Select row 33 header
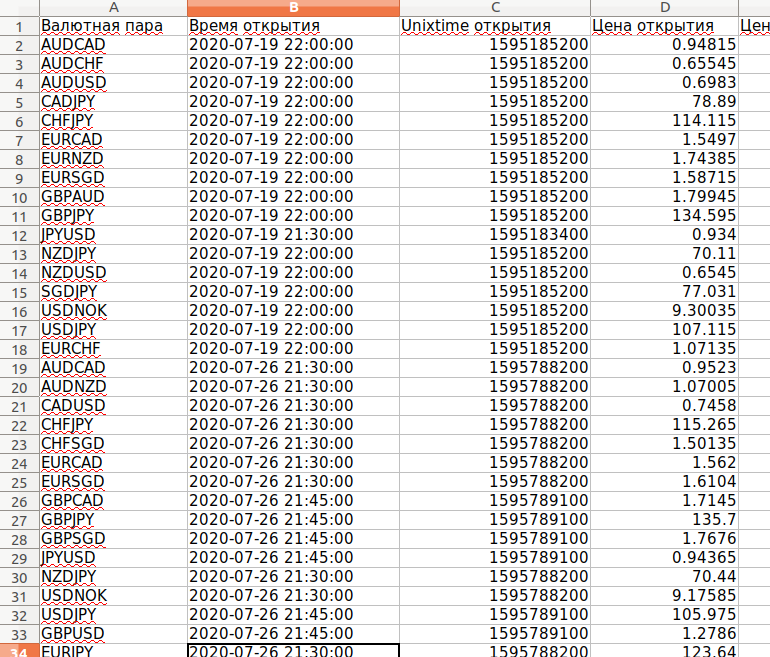The height and width of the screenshot is (657, 770). click(20, 634)
